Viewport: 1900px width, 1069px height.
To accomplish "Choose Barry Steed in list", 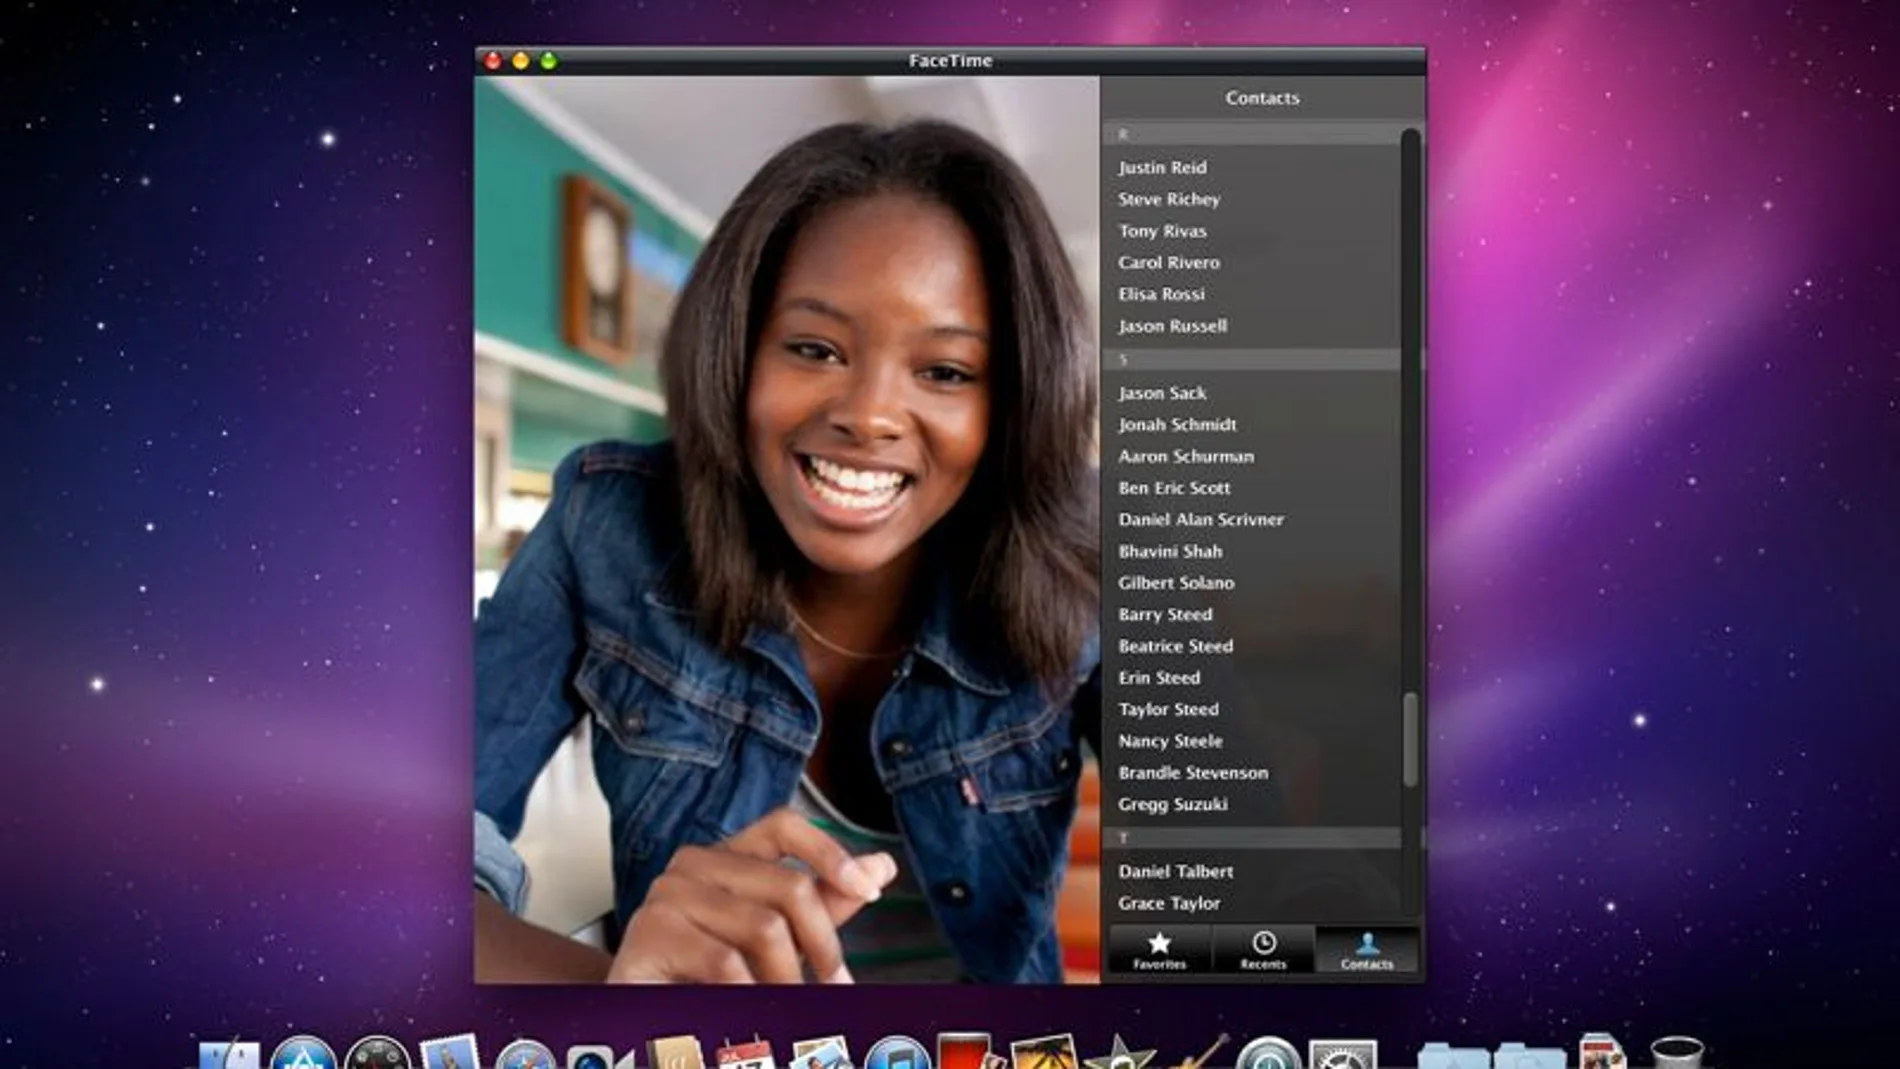I will click(1165, 614).
